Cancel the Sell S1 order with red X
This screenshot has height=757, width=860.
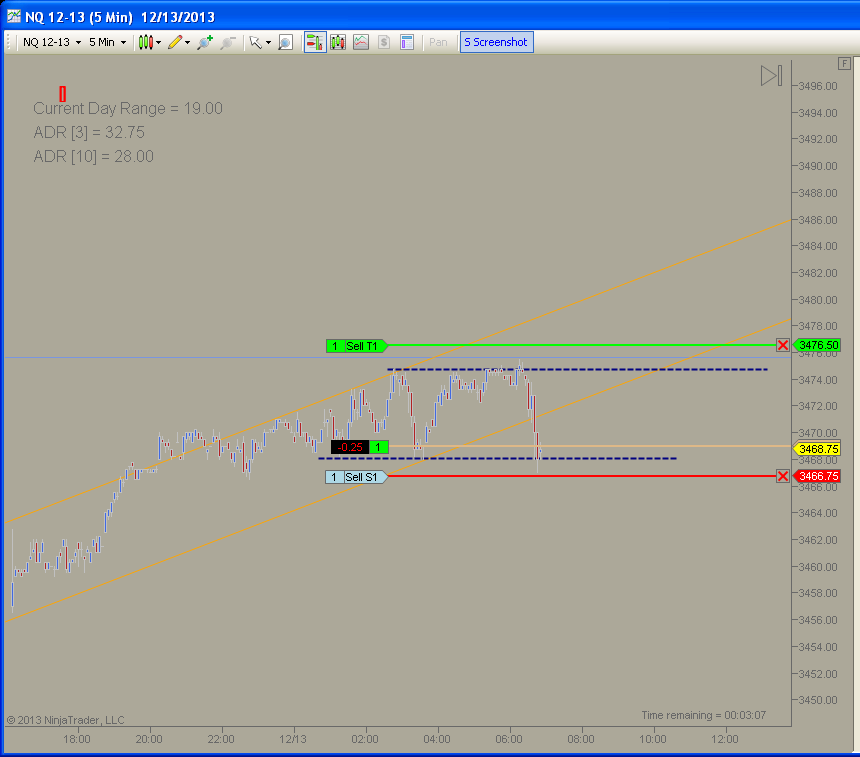[783, 476]
